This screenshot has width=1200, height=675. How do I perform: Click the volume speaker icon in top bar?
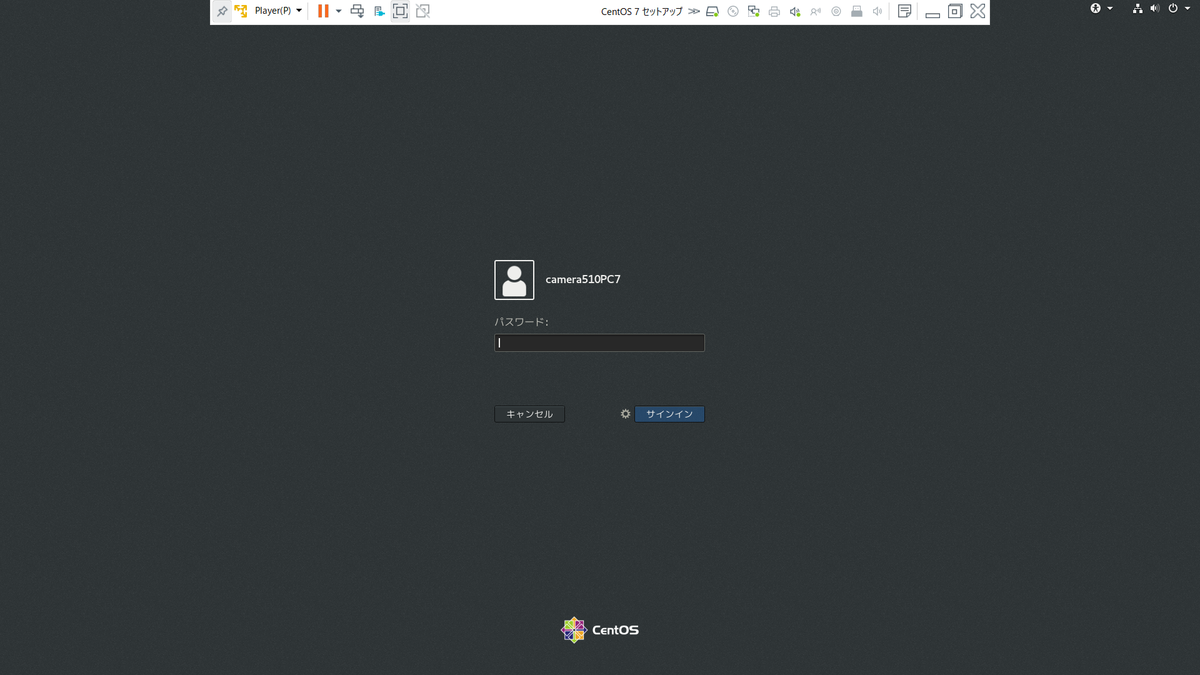point(1155,8)
